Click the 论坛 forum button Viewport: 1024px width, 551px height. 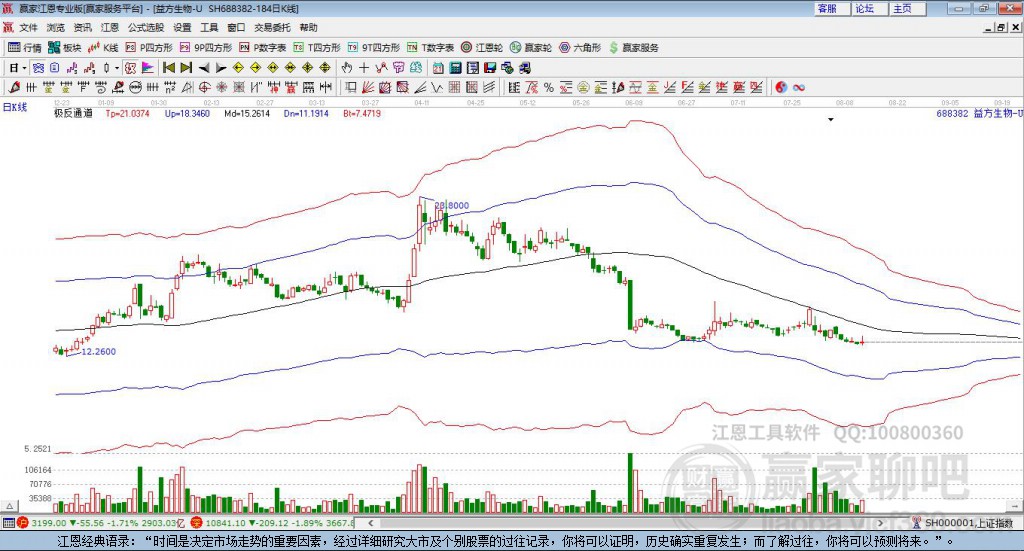pos(869,8)
